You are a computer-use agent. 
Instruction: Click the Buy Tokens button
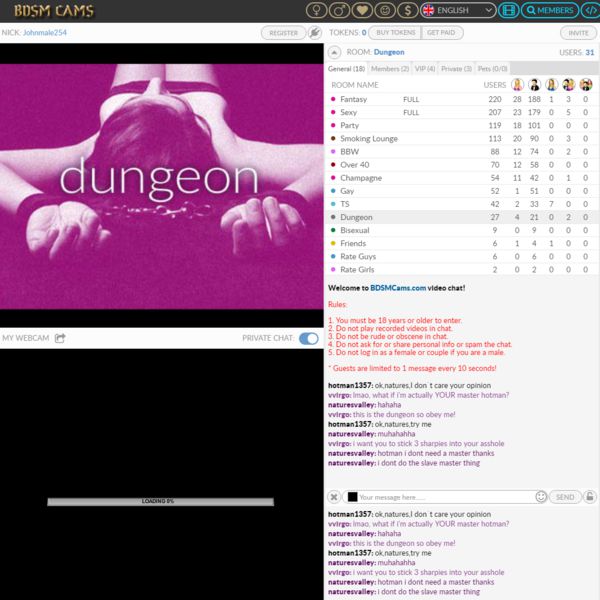396,33
